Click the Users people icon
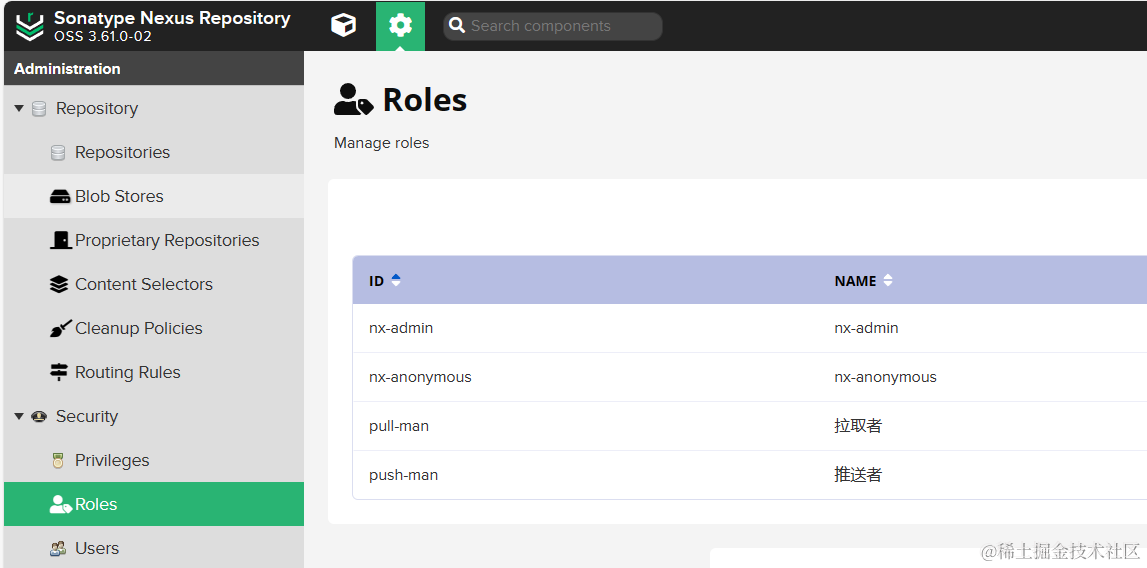The width and height of the screenshot is (1147, 568). coord(58,548)
